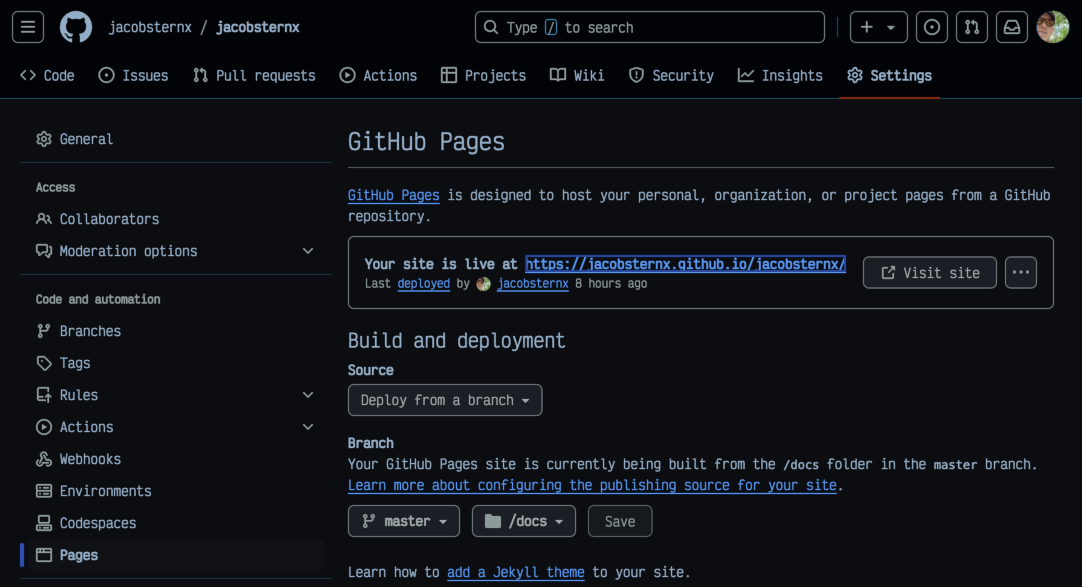The height and width of the screenshot is (587, 1082).
Task: Switch to the Projects tab
Action: pyautogui.click(x=484, y=76)
